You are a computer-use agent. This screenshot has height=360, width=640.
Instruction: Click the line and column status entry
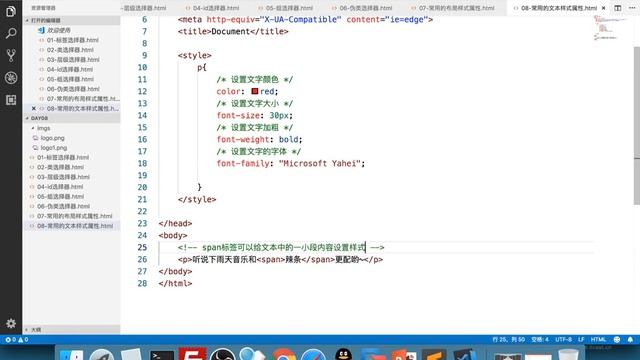(x=509, y=340)
